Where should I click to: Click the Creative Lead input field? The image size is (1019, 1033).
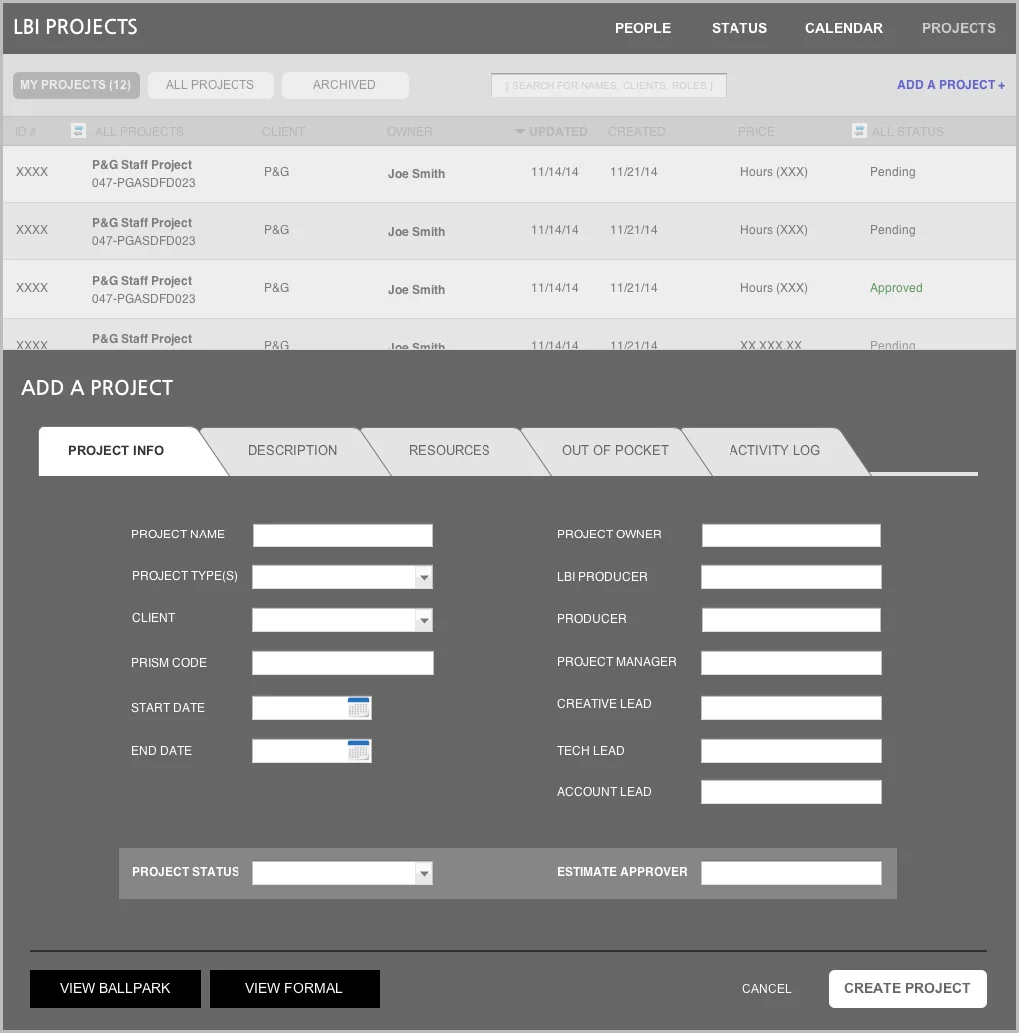coord(791,708)
